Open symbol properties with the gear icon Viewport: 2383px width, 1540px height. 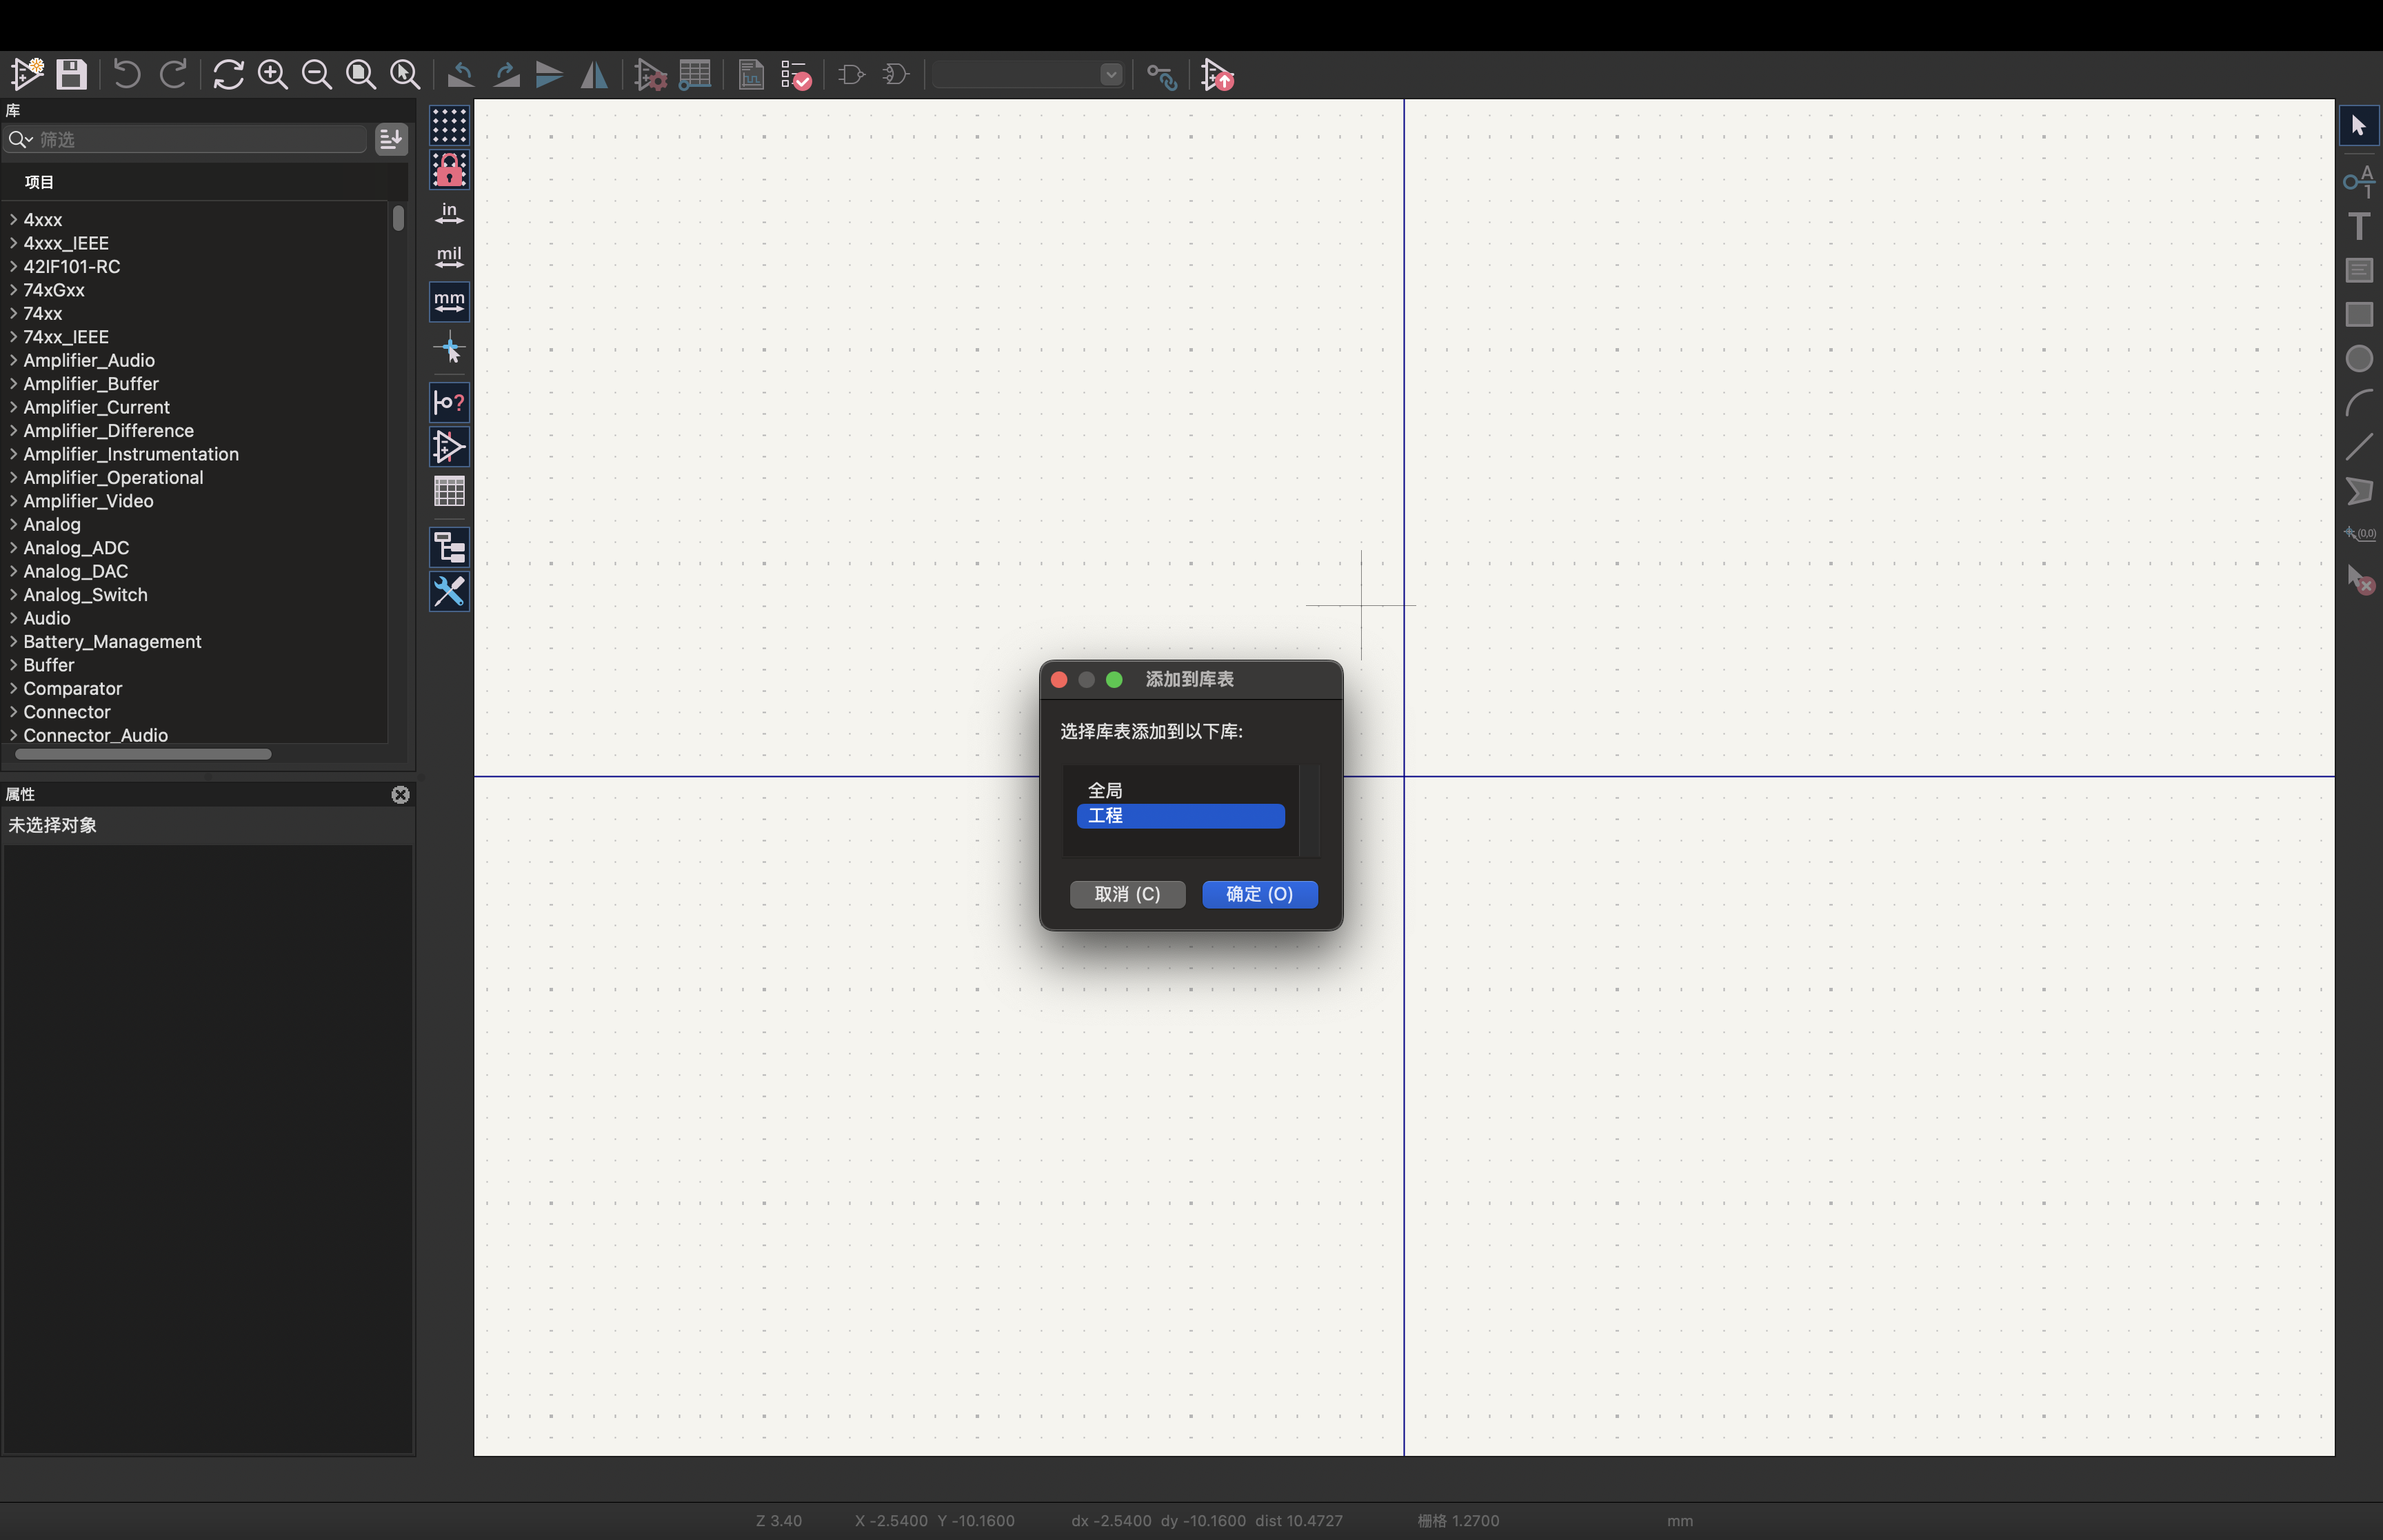(650, 74)
